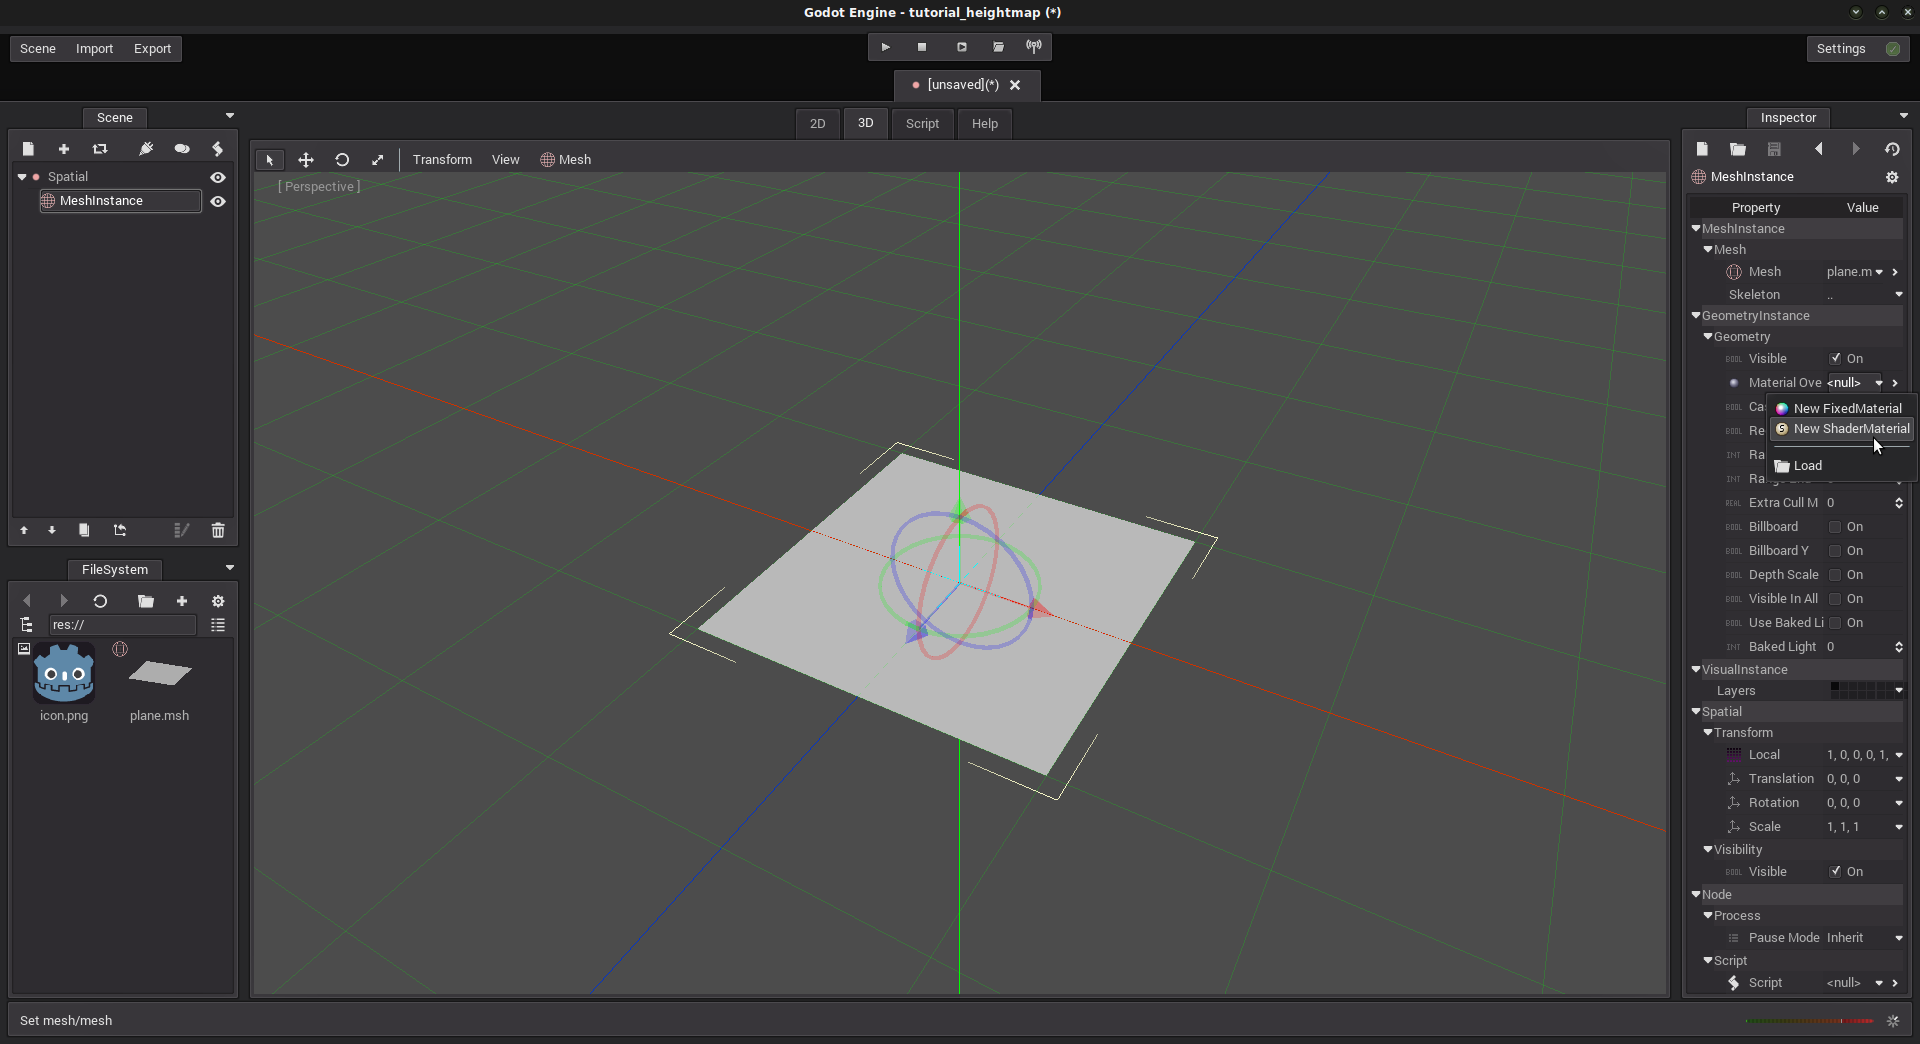1920x1044 pixels.
Task: Click the Extra Cull Margin stepper
Action: [1898, 503]
